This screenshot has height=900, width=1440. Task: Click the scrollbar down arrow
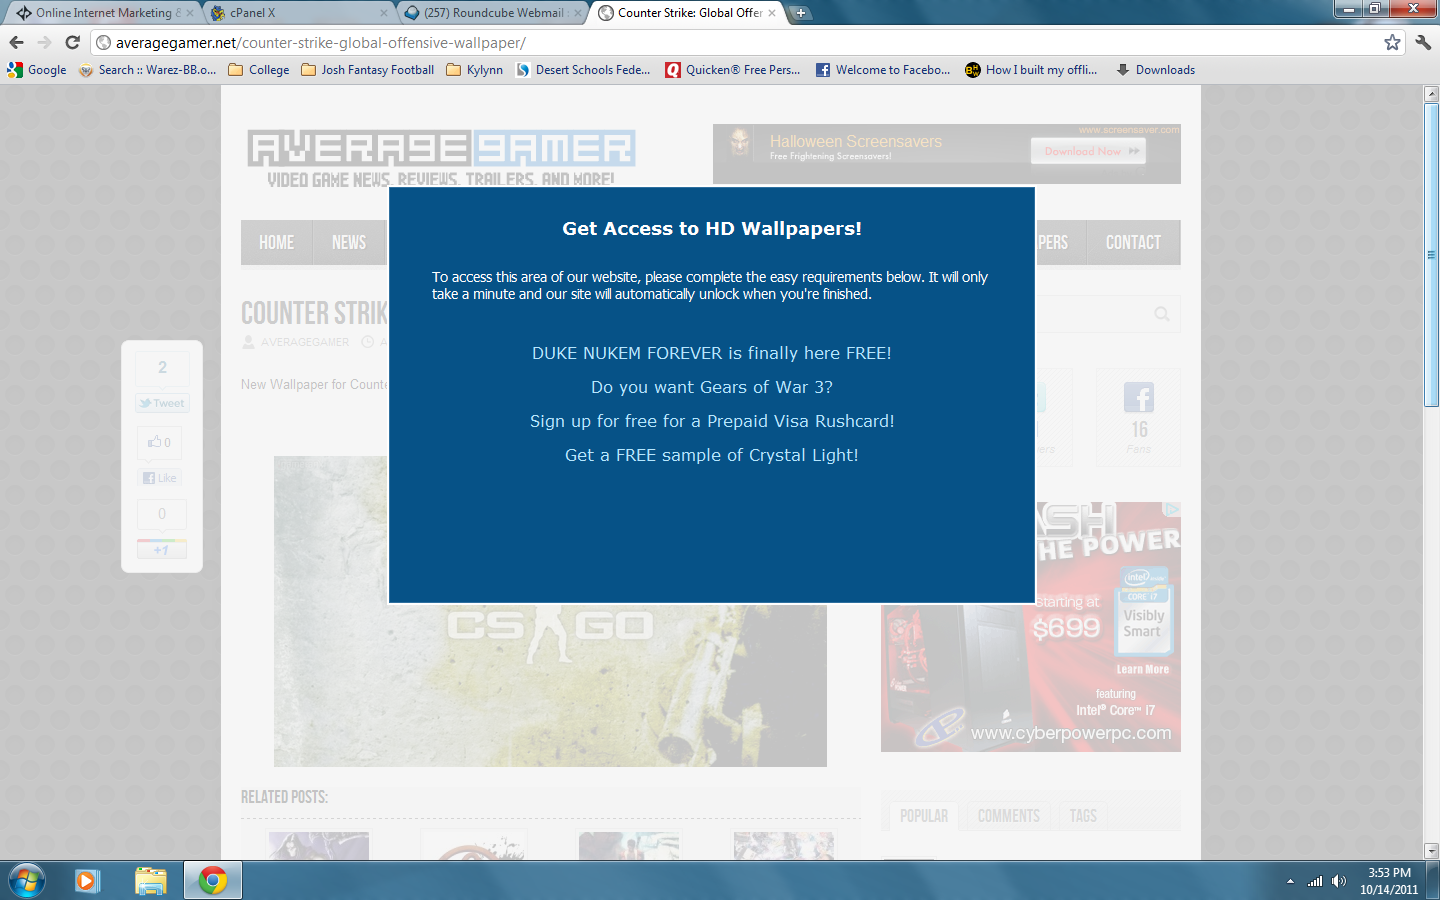[1431, 851]
